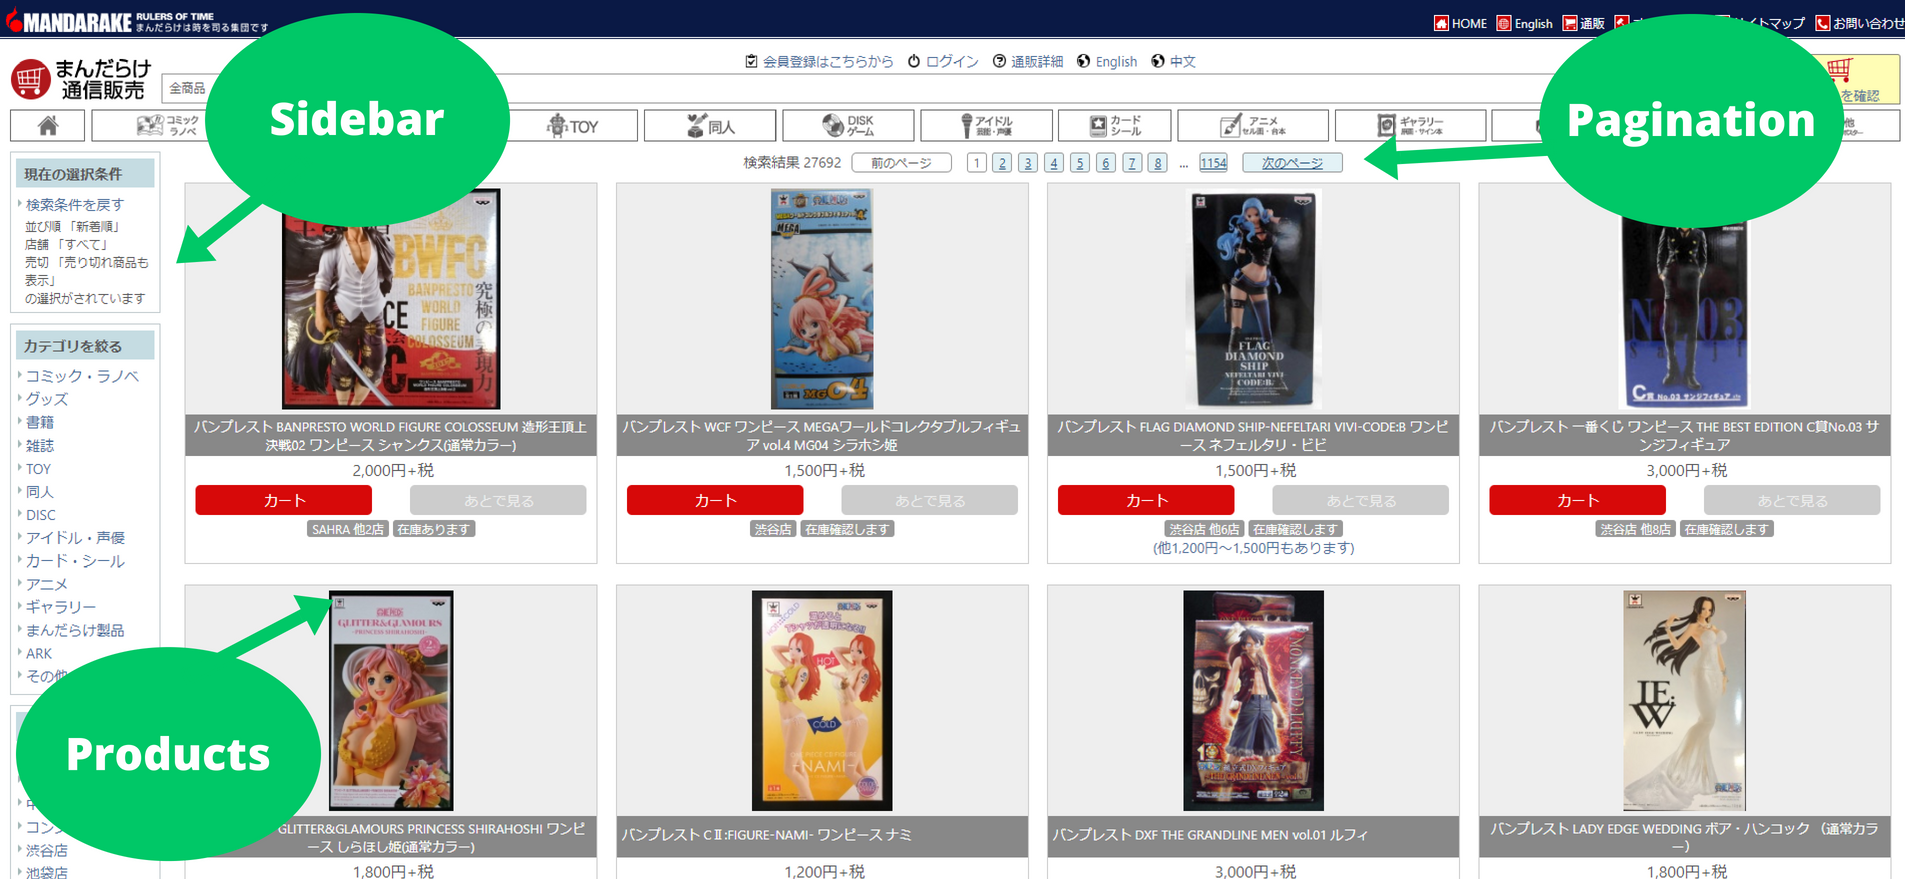The image size is (1905, 879).
Task: Select the DISK ゲーム category tab
Action: pyautogui.click(x=848, y=126)
